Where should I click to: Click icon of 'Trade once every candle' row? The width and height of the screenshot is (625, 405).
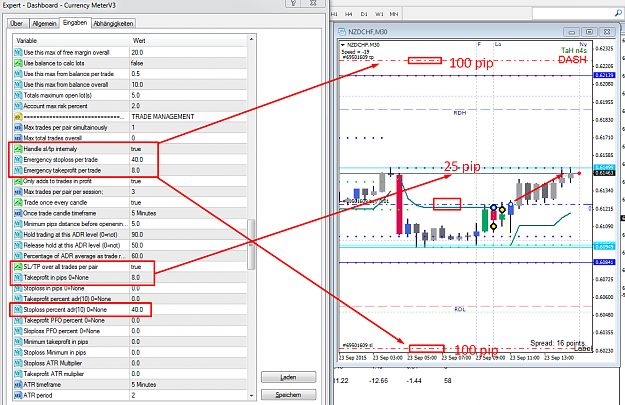point(18,202)
